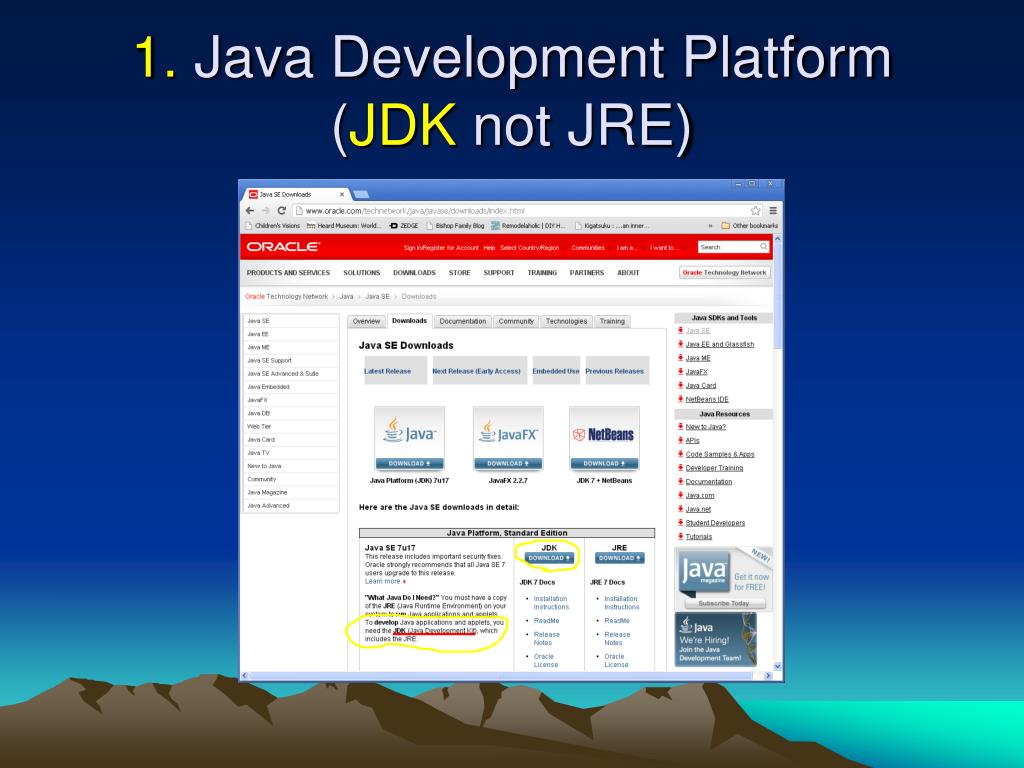This screenshot has height=768, width=1024.
Task: Reload the page with the refresh icon
Action: 281,210
